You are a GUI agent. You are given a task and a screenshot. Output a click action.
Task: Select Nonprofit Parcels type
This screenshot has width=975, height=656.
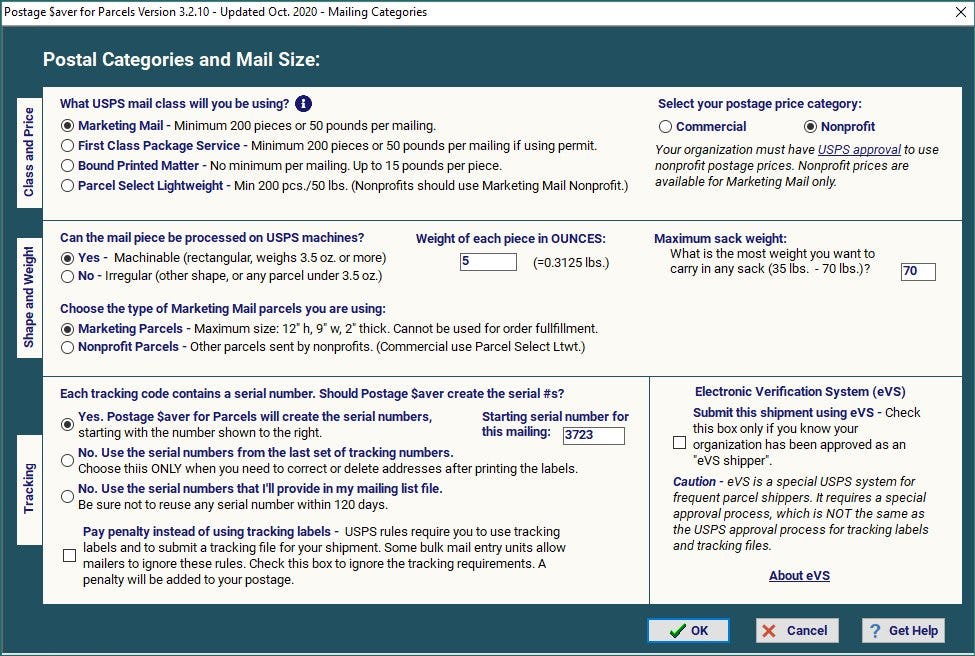(67, 348)
